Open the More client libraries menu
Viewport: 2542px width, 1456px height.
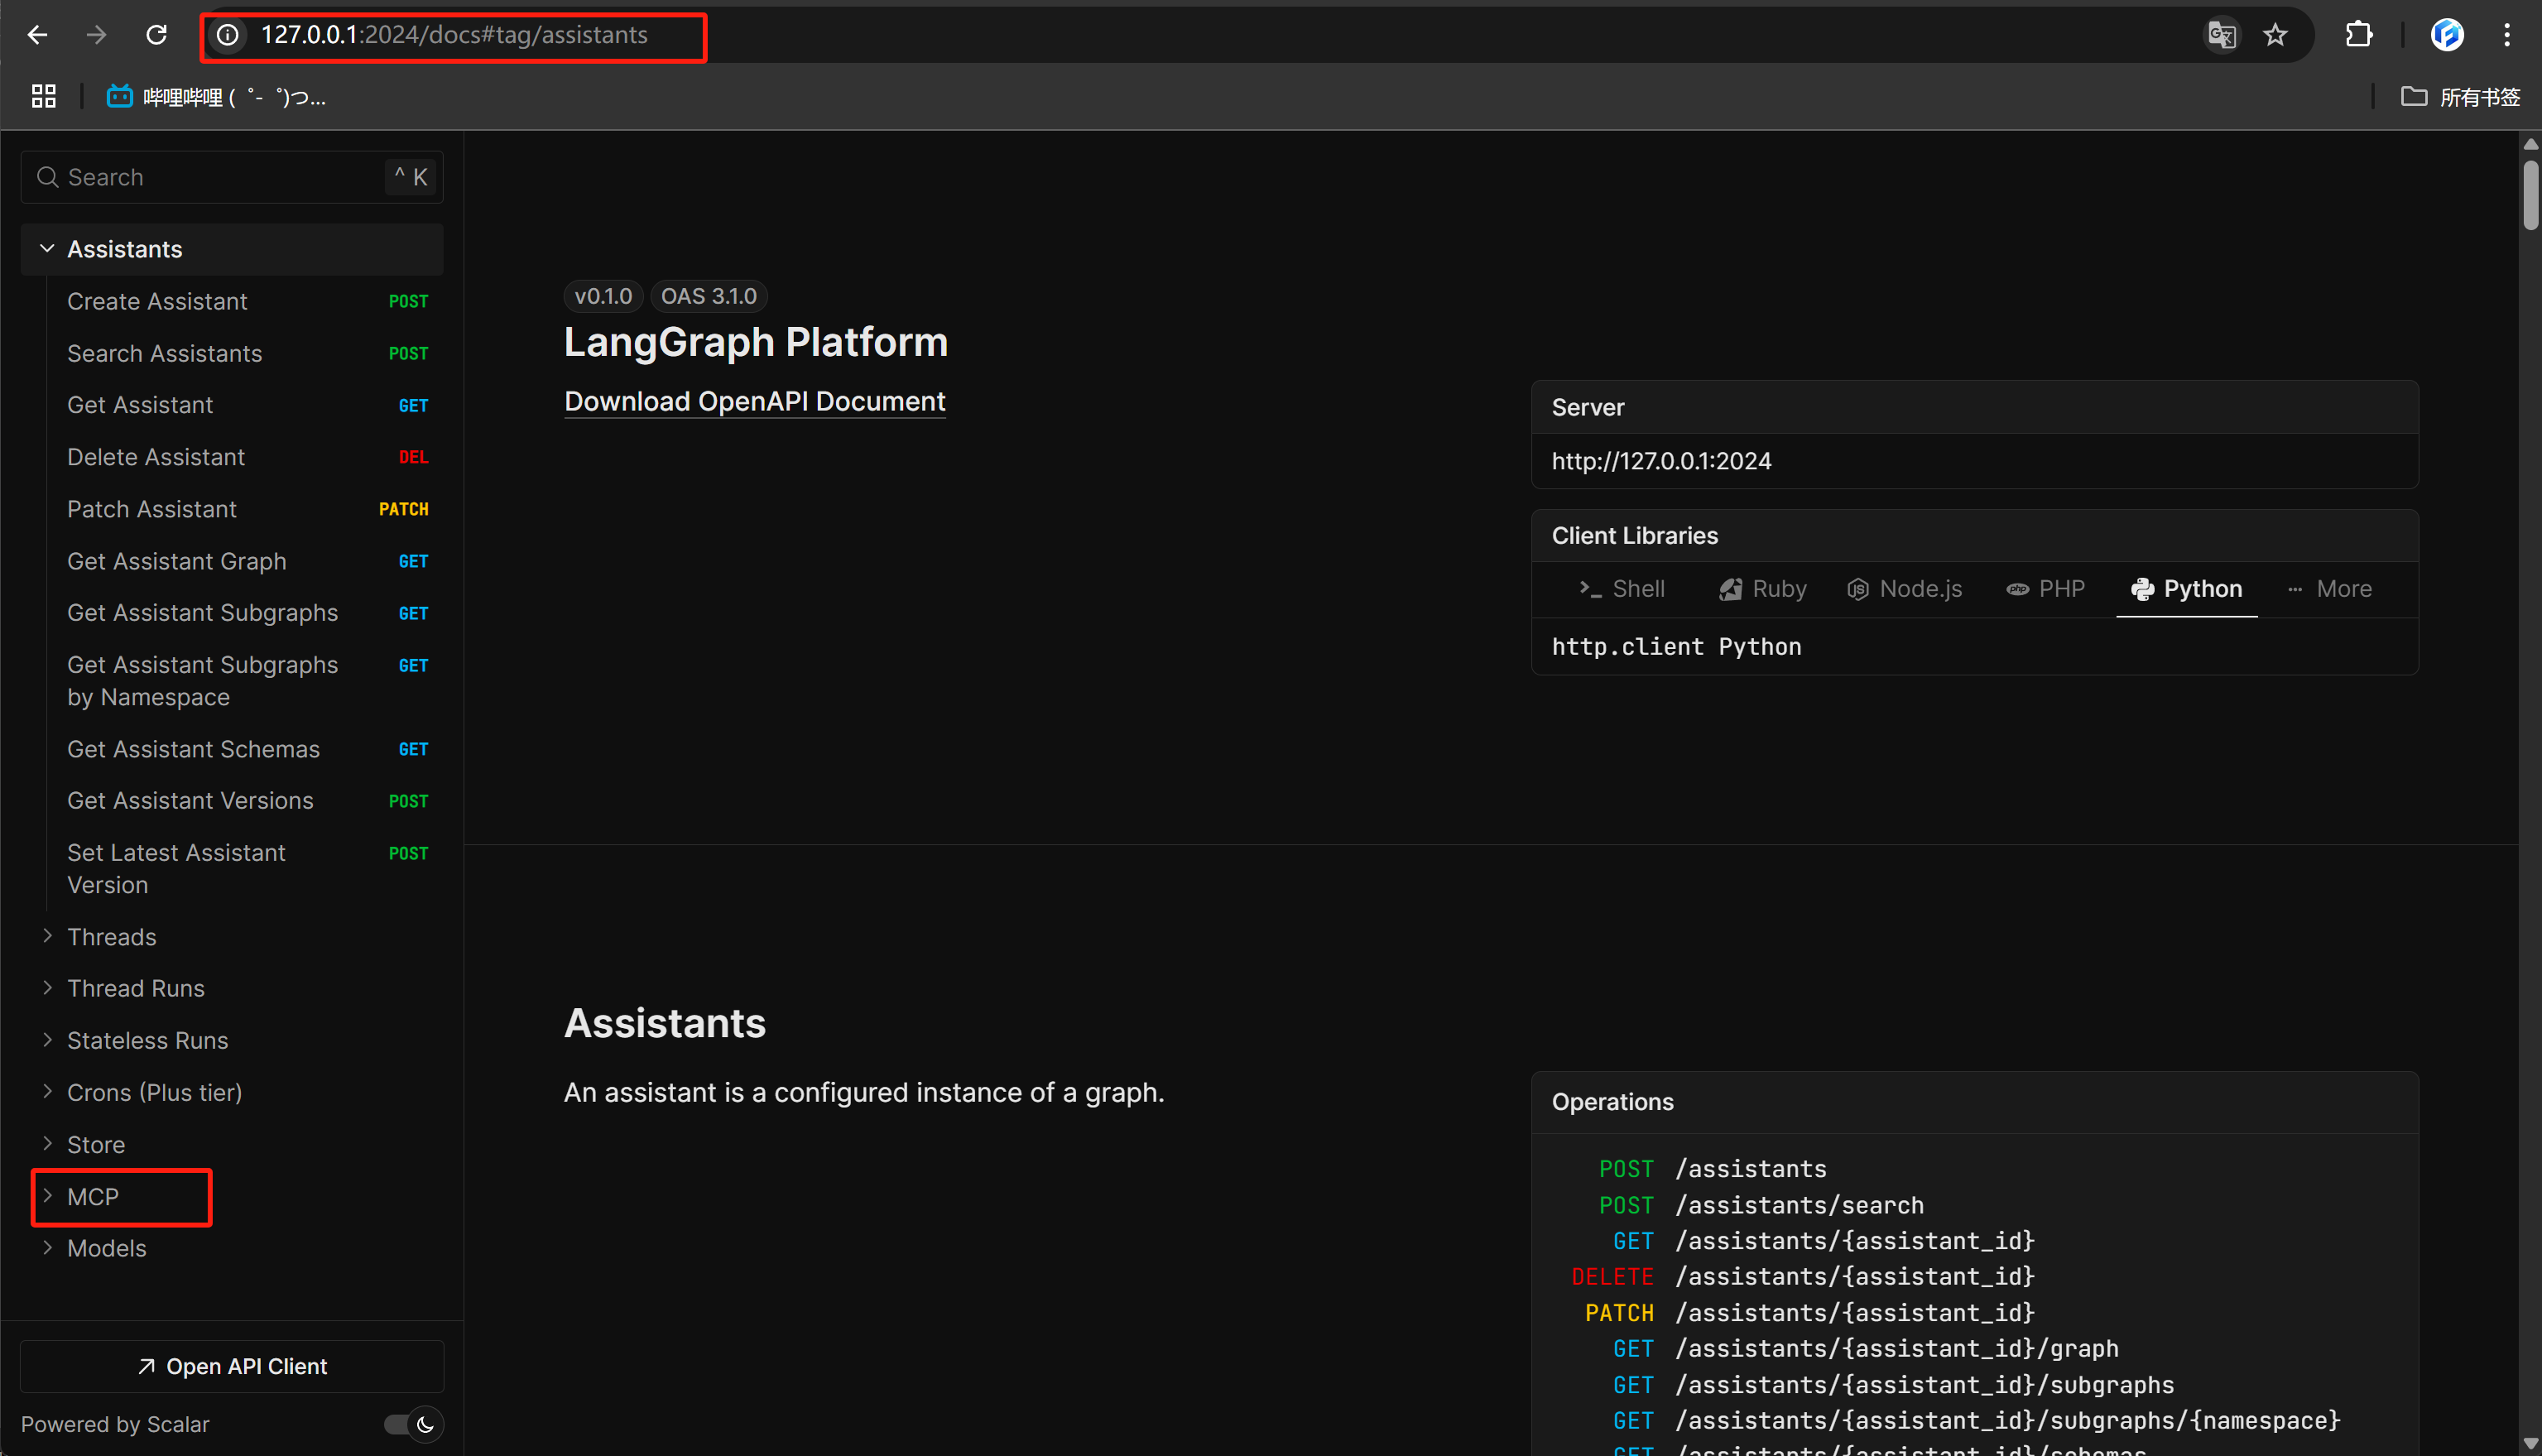pos(2329,589)
